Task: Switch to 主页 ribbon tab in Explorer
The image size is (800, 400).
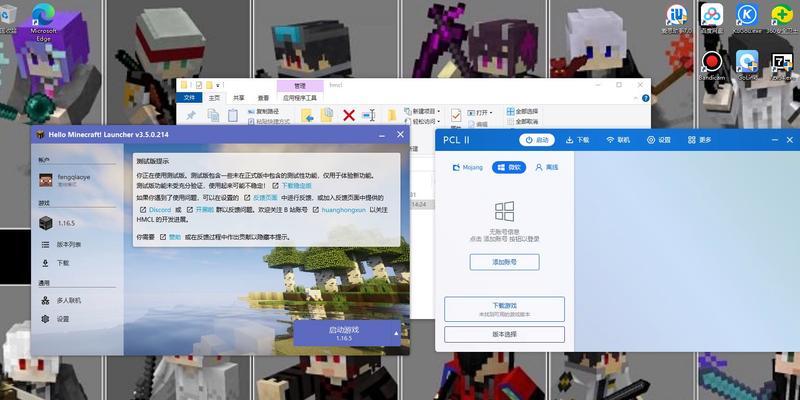Action: [215, 97]
